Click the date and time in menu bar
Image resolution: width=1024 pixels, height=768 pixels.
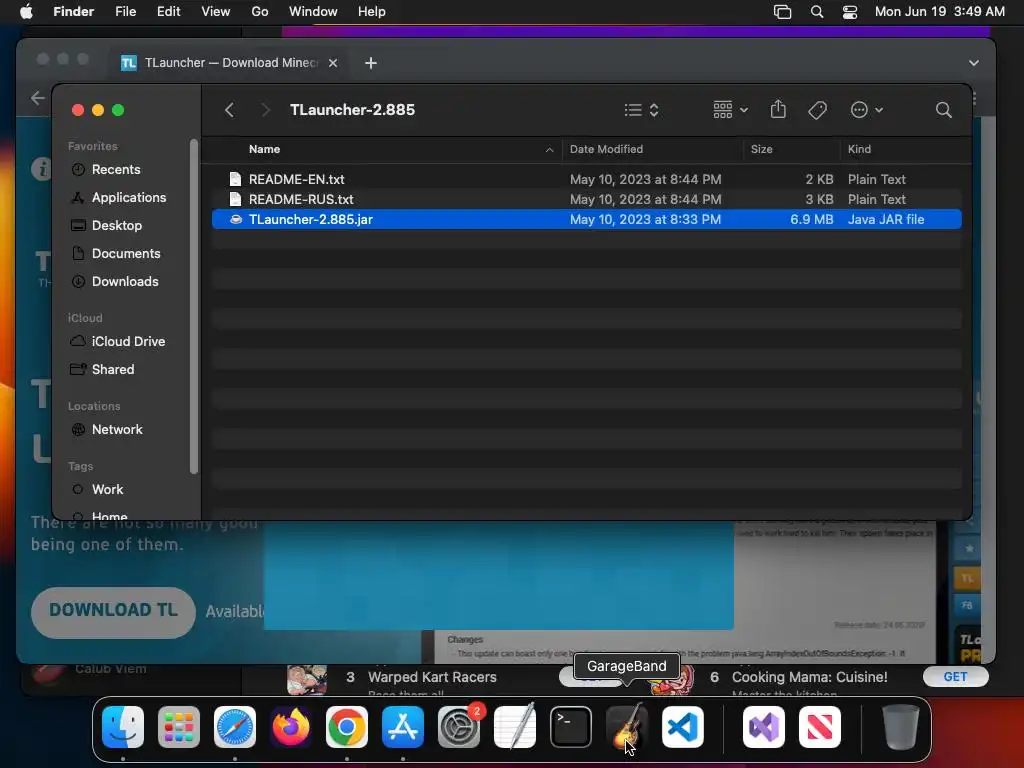(x=940, y=12)
